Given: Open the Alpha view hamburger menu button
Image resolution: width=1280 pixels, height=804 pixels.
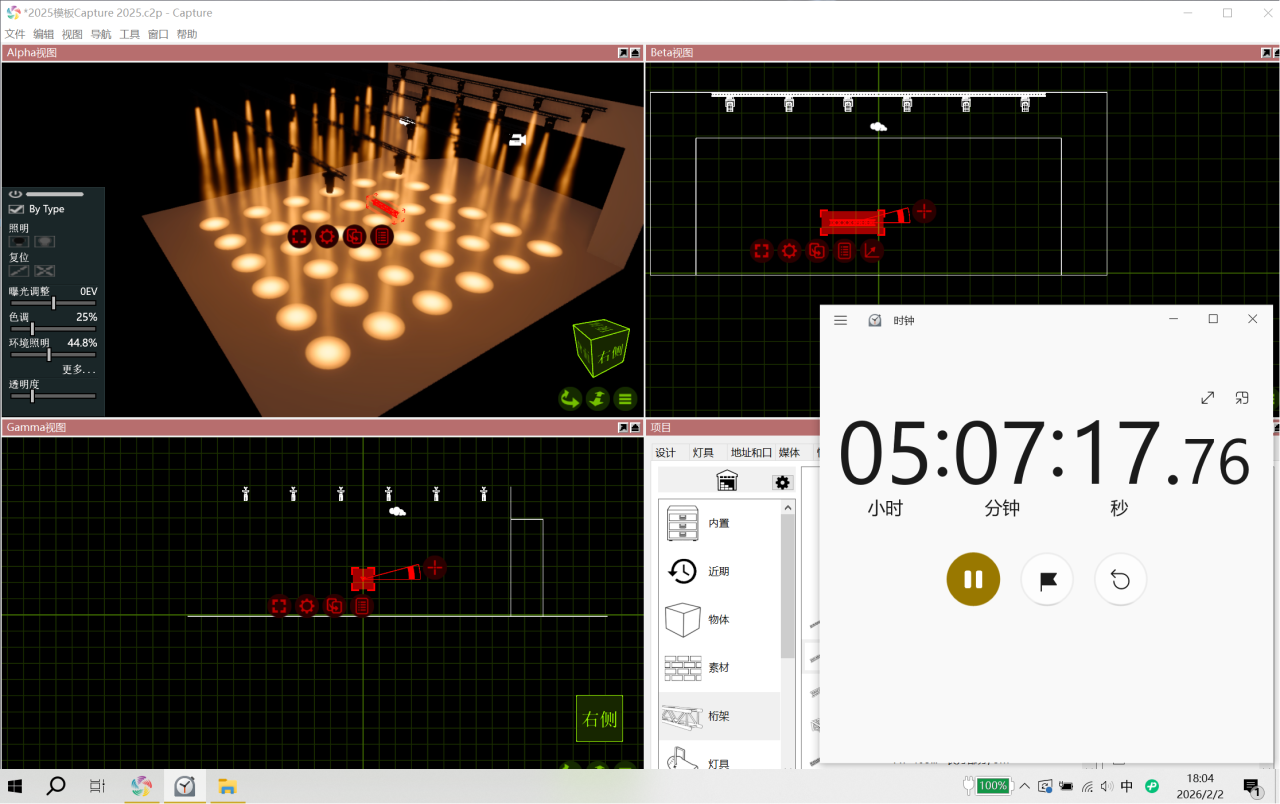Looking at the screenshot, I should (x=625, y=399).
